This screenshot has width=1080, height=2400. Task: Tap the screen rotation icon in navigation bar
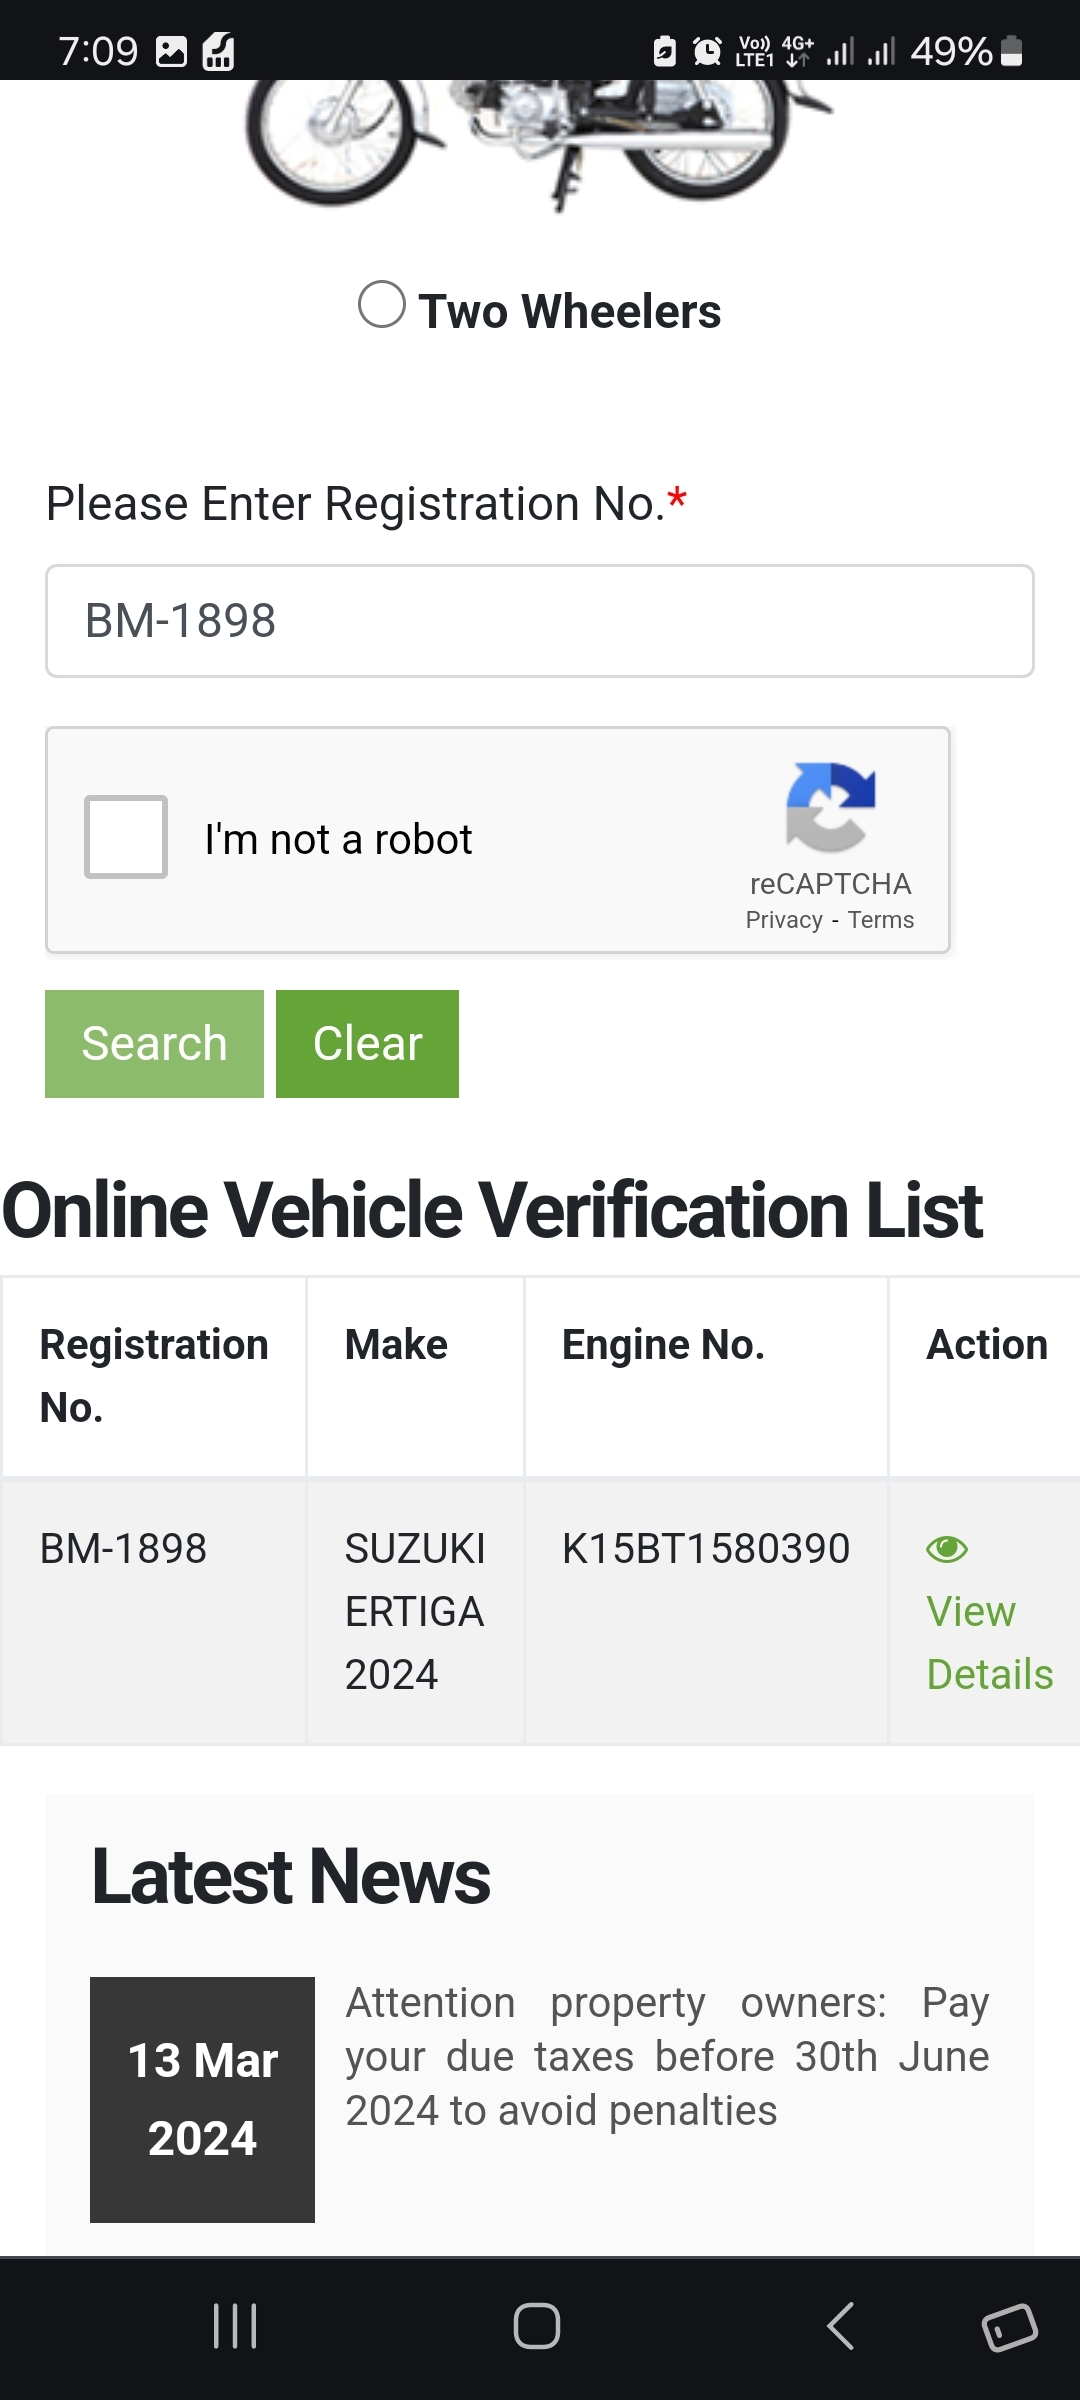pyautogui.click(x=1010, y=2327)
